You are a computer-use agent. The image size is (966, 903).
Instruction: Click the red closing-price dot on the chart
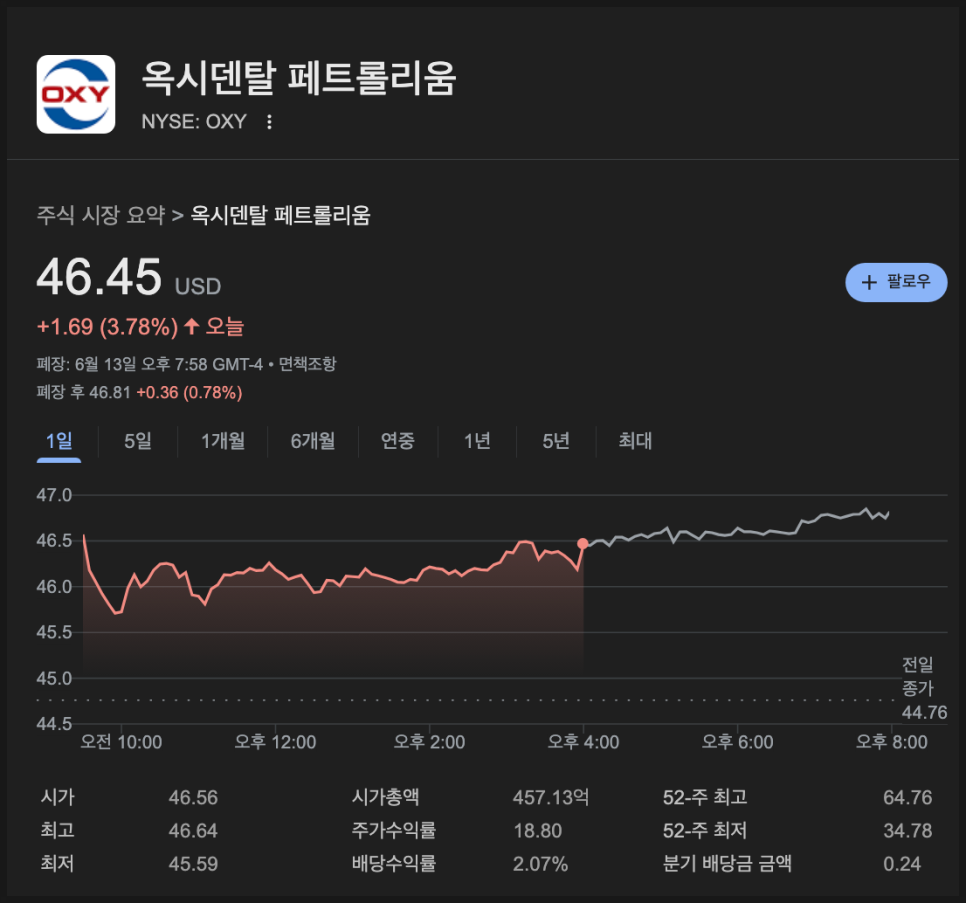click(x=583, y=543)
